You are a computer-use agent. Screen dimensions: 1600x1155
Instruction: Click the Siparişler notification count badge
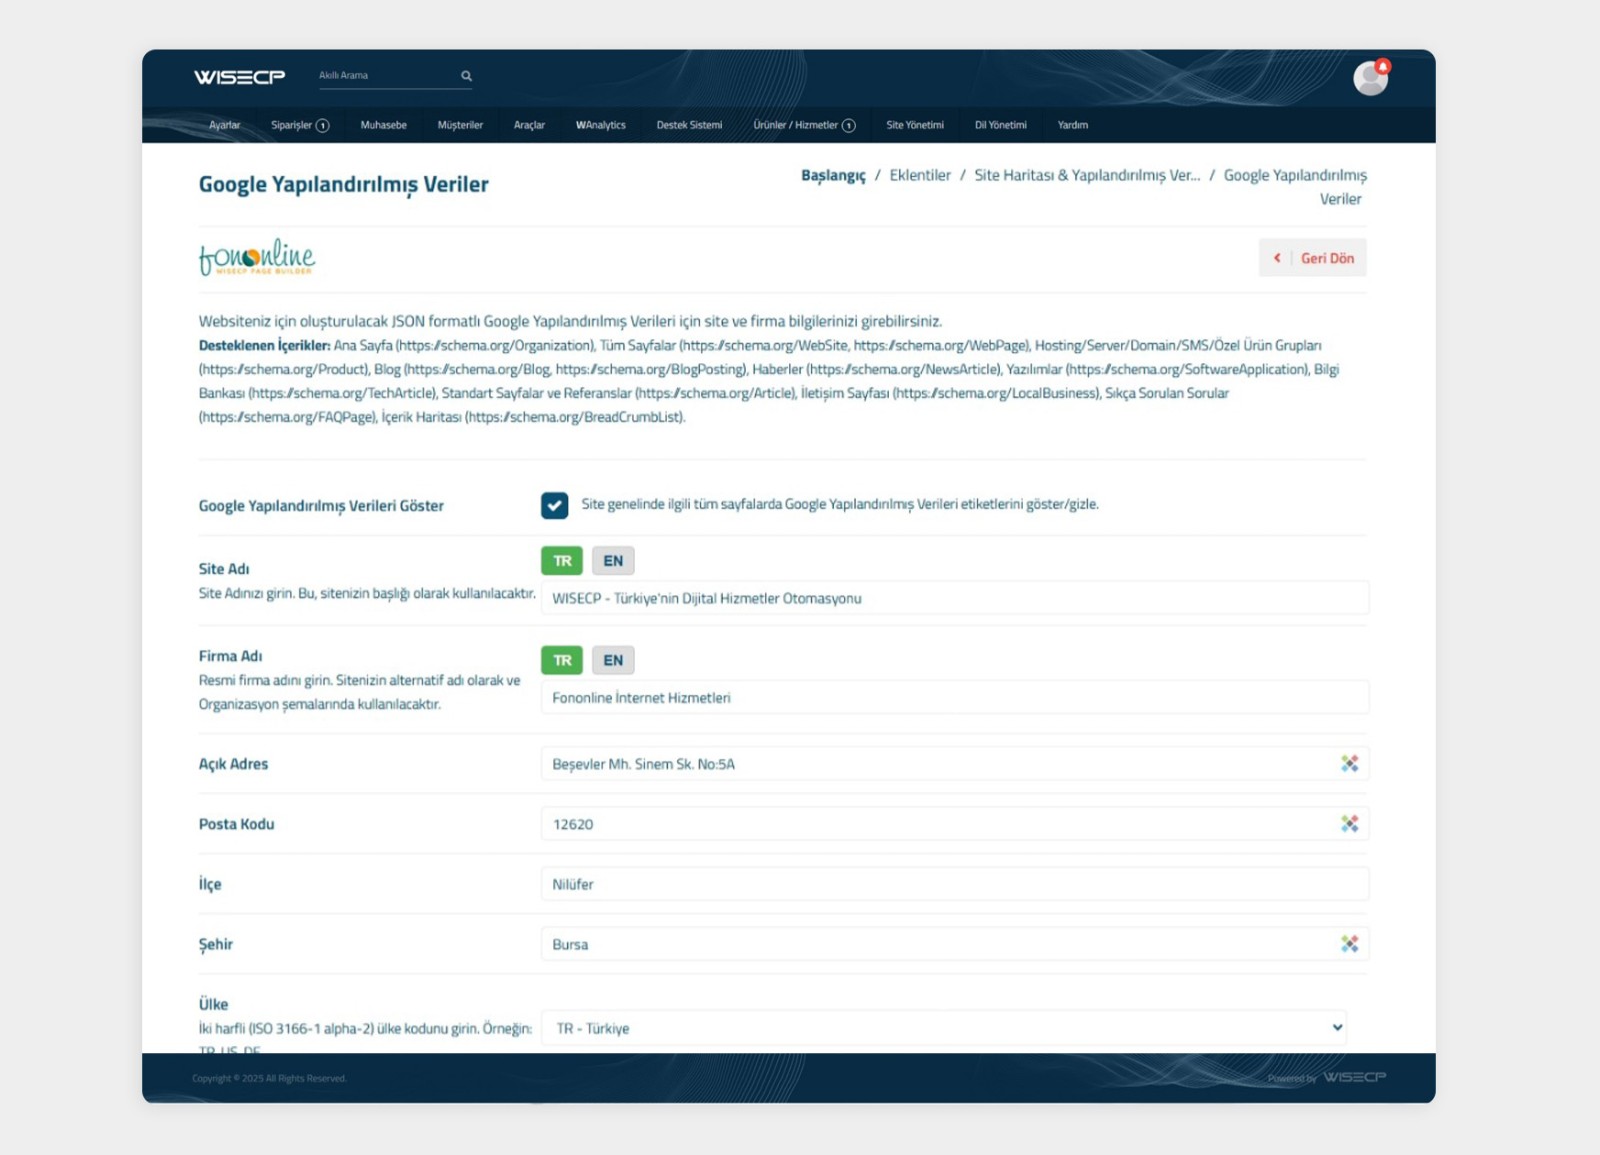coord(323,126)
